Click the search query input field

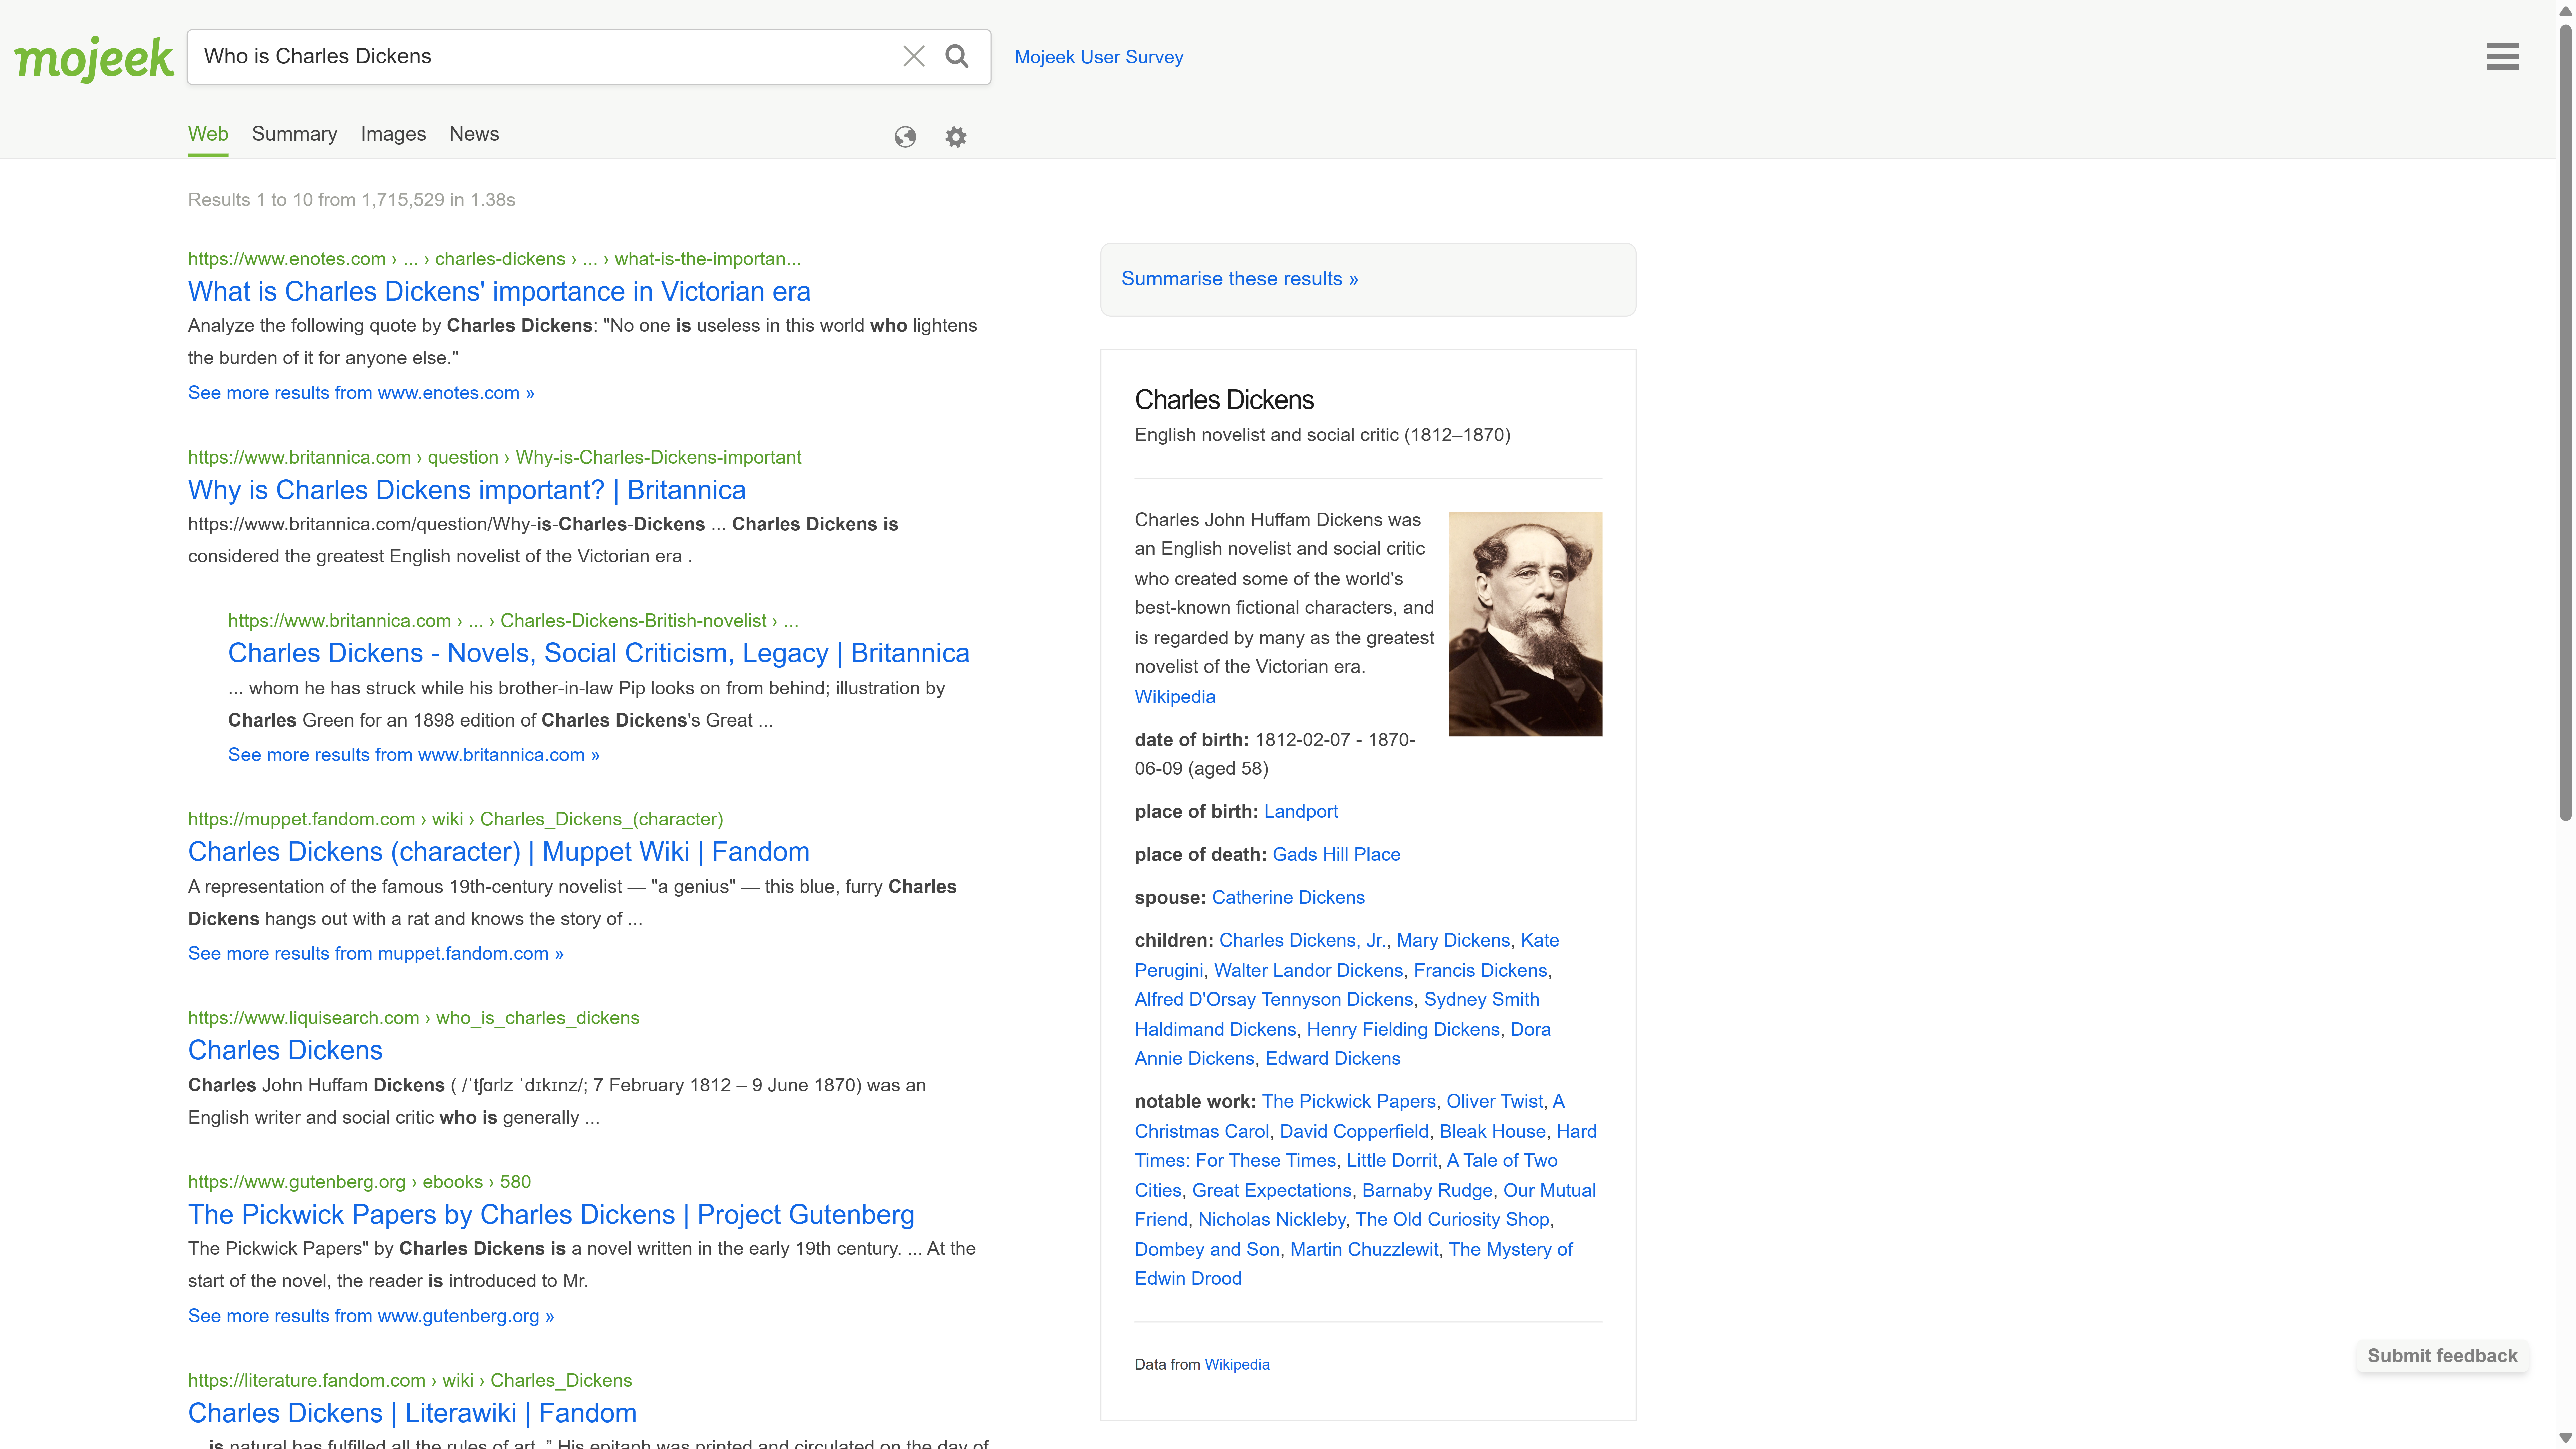click(540, 56)
